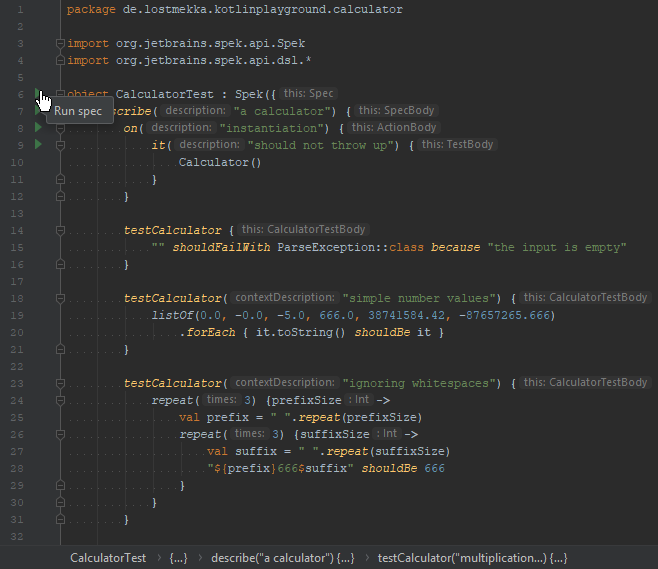Click the "this: TestBody" inlay hint
This screenshot has width=658, height=569.
pos(457,144)
